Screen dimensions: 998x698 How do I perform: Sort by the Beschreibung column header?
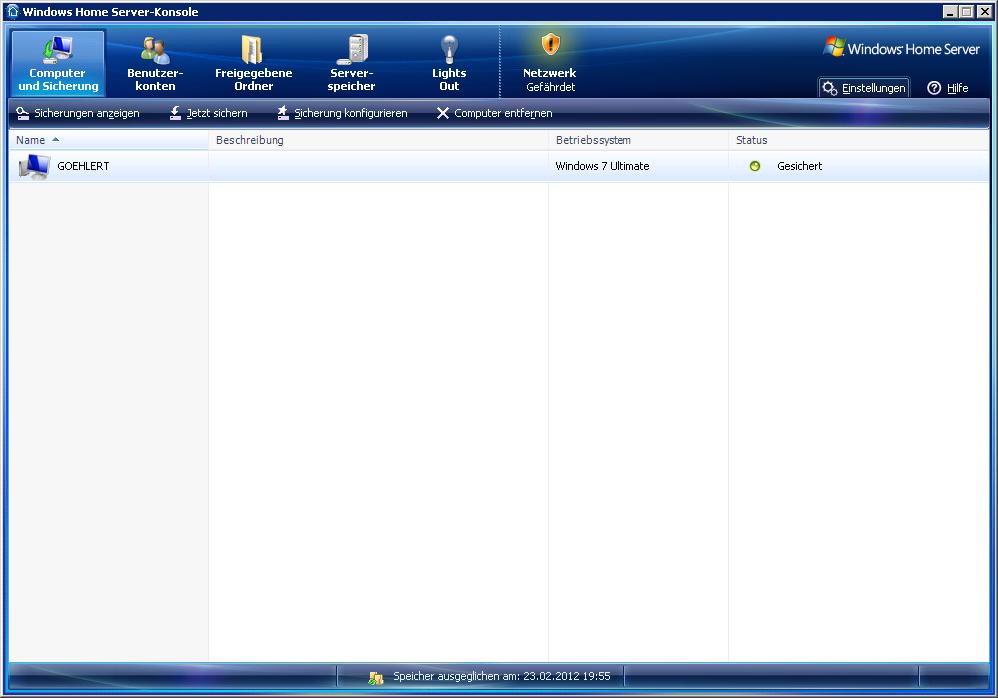[250, 140]
